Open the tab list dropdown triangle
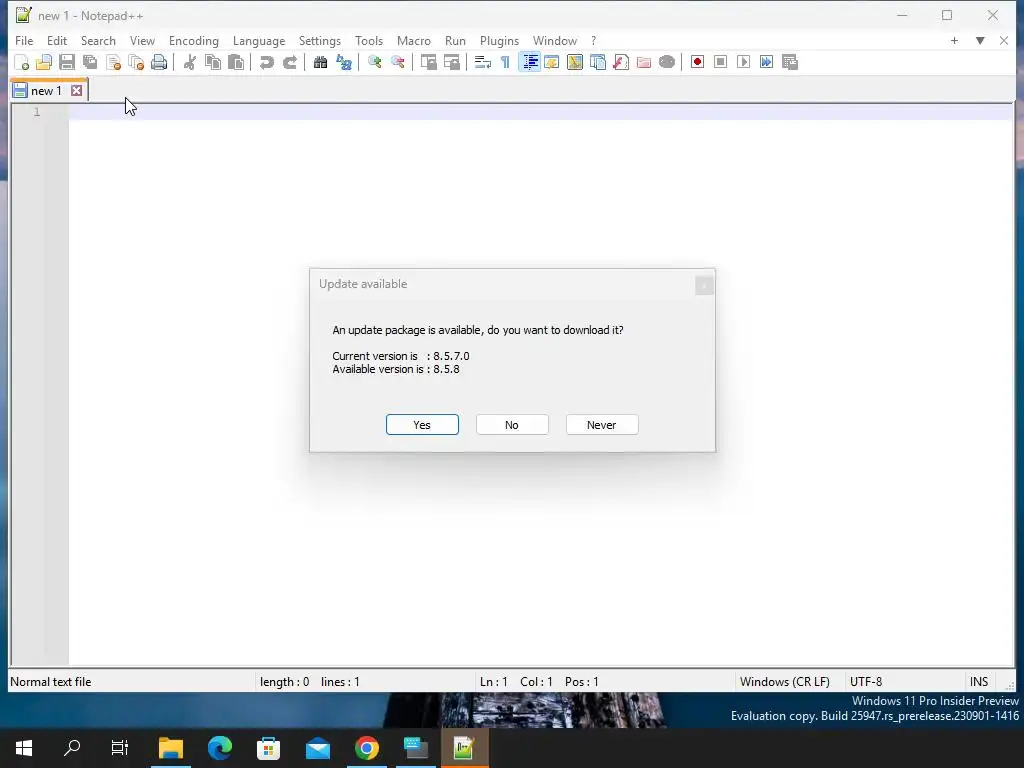 [x=980, y=40]
